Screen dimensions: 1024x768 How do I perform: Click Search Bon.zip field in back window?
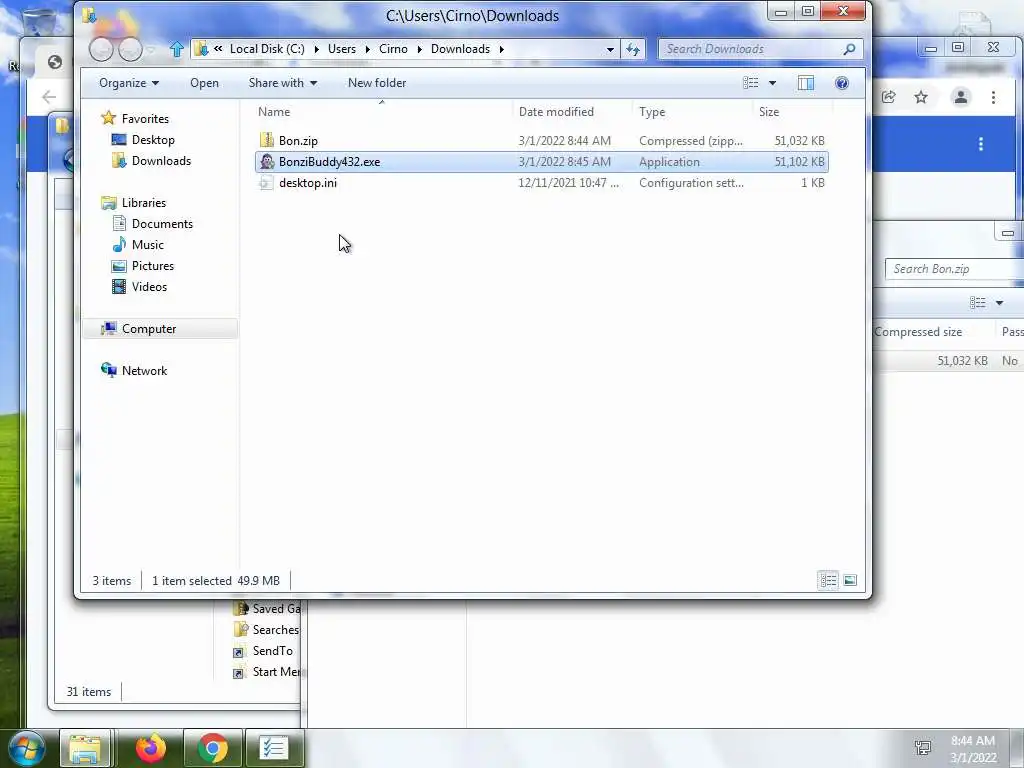(953, 269)
